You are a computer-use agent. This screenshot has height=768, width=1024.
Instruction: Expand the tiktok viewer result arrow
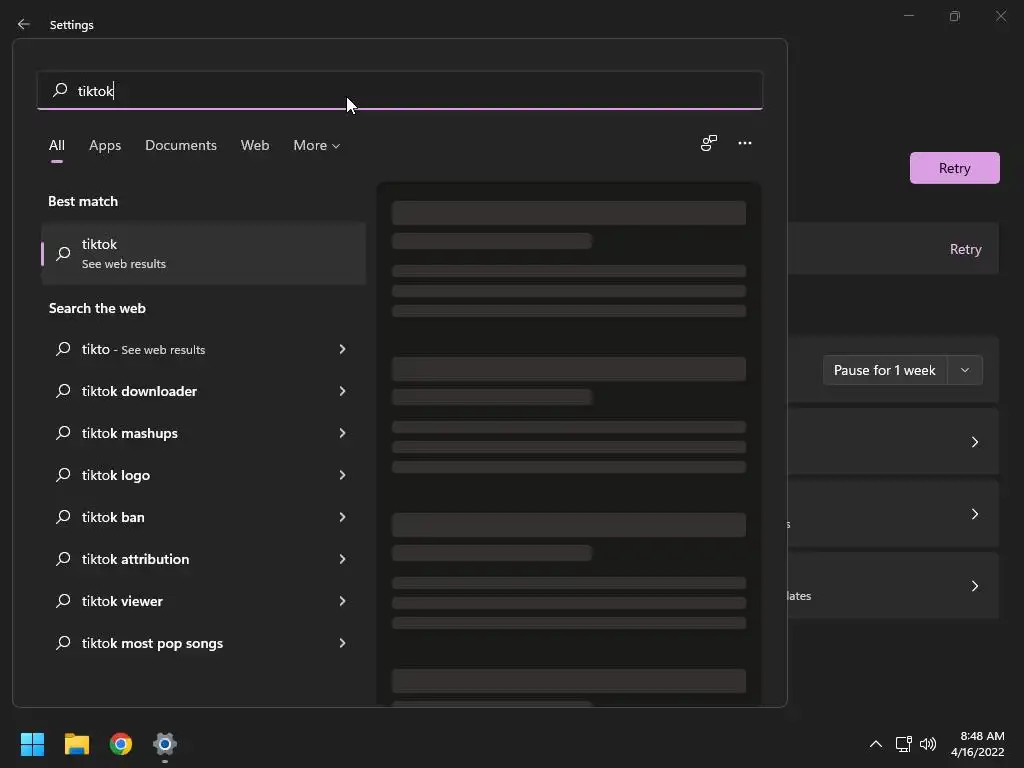click(342, 601)
